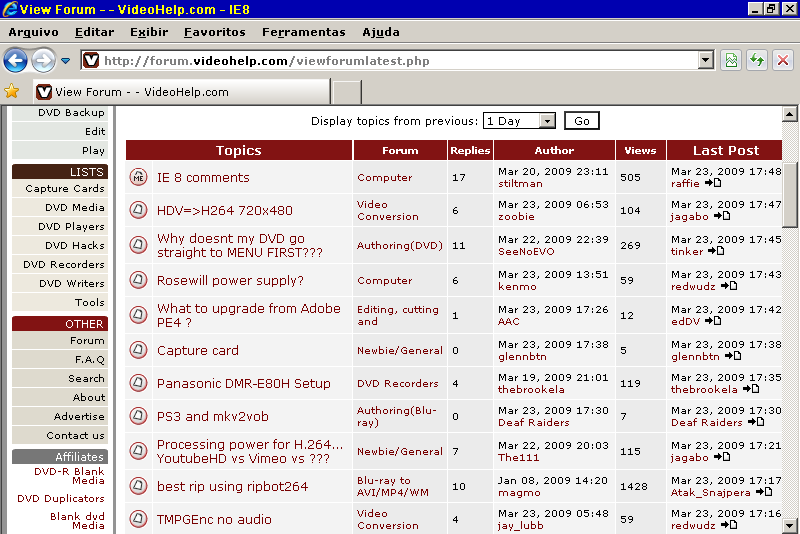Open the Search sidebar link
This screenshot has height=534, width=800.
[x=86, y=378]
